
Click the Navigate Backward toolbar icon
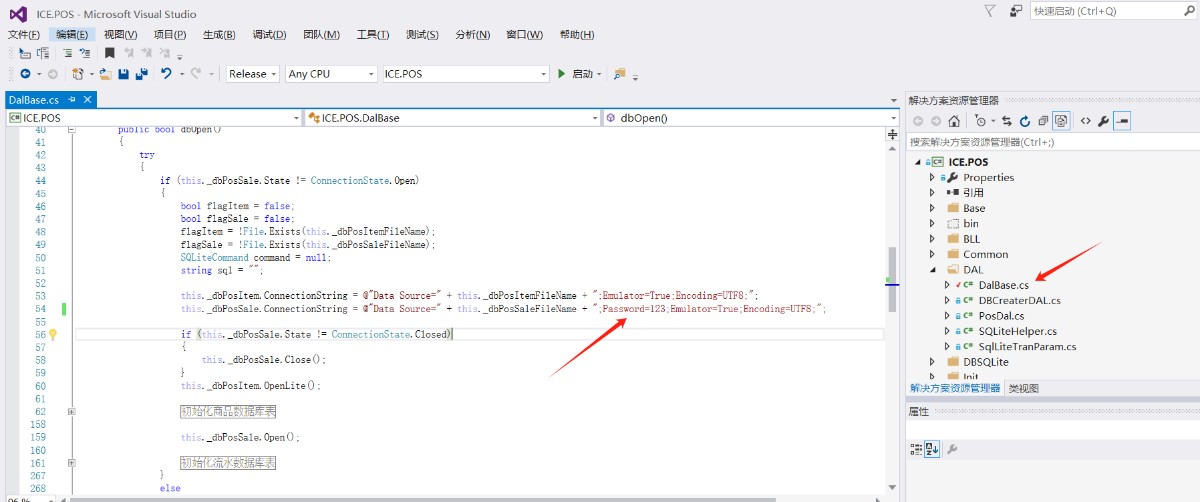pyautogui.click(x=25, y=74)
